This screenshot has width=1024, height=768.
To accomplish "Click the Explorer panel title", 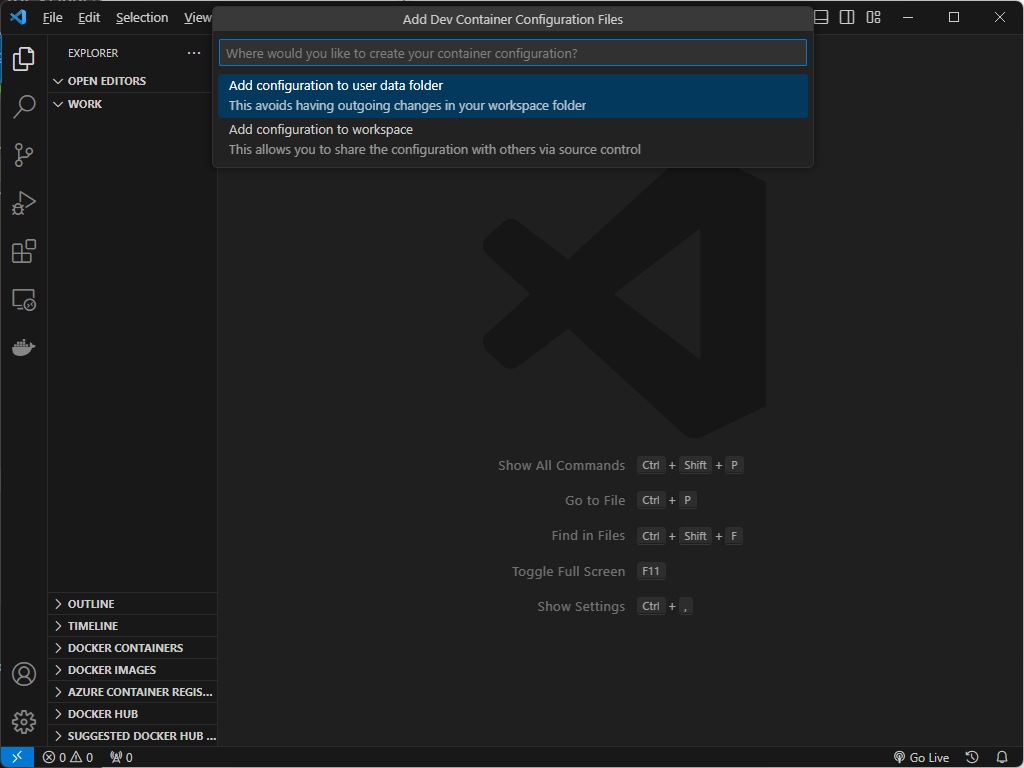I will pos(93,53).
